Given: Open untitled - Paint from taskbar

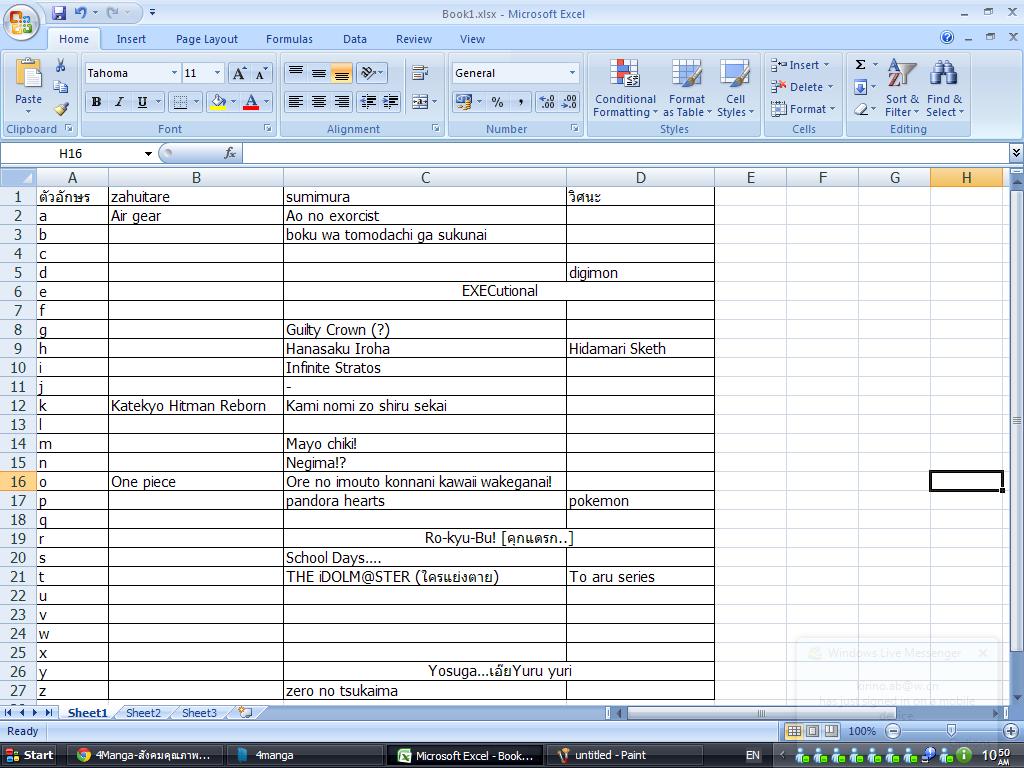Looking at the screenshot, I should coord(623,755).
